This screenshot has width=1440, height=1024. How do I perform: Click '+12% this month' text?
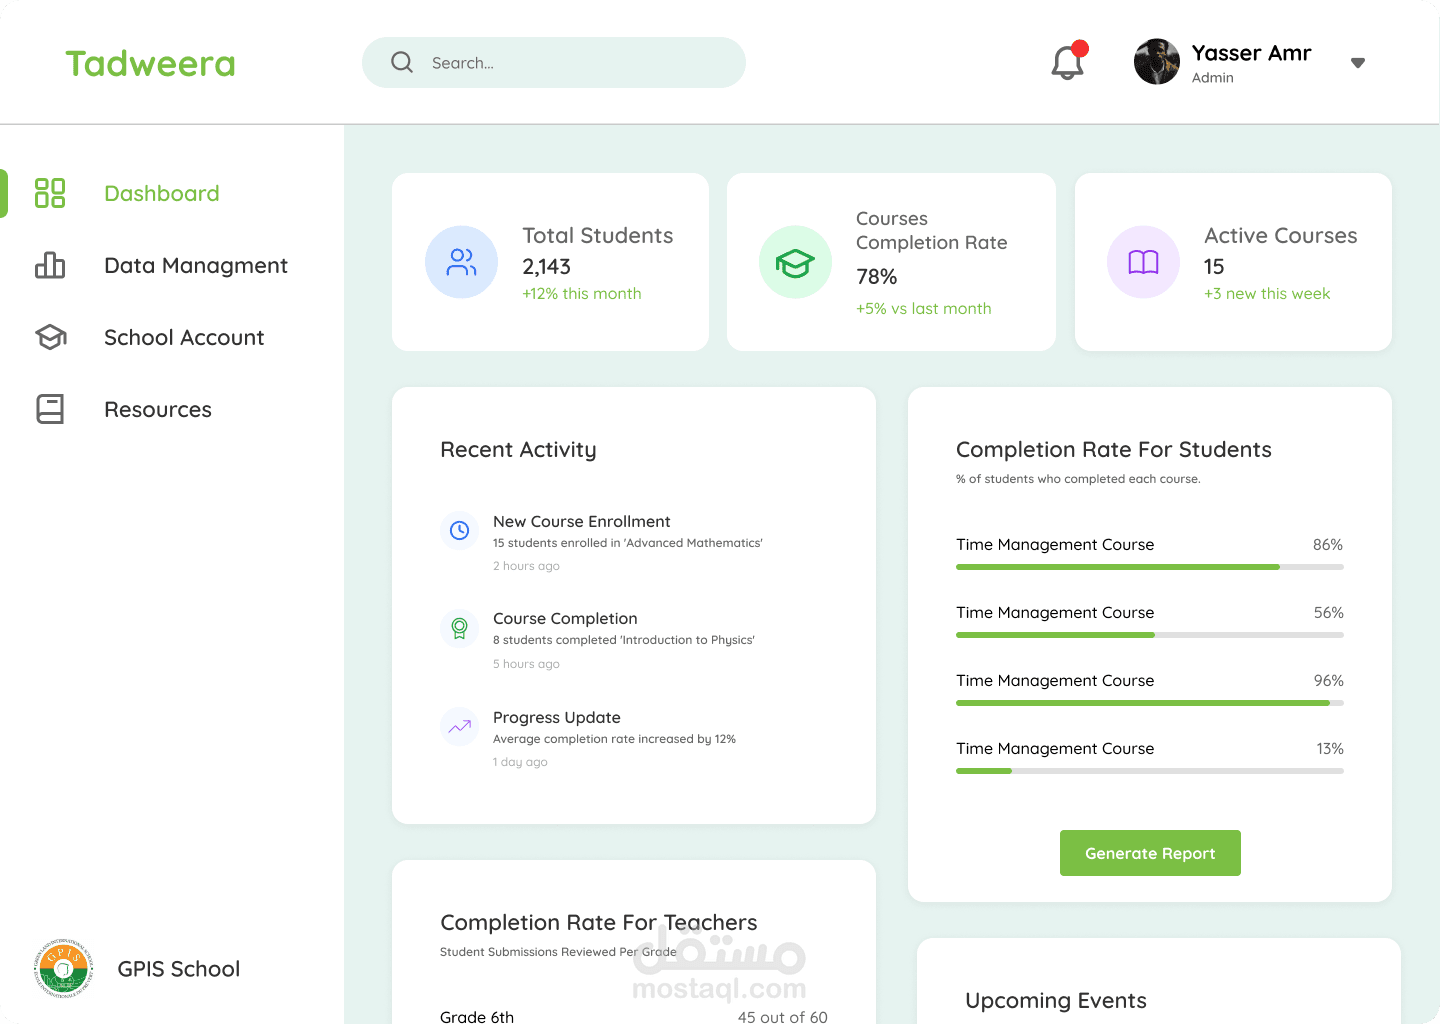click(x=582, y=293)
